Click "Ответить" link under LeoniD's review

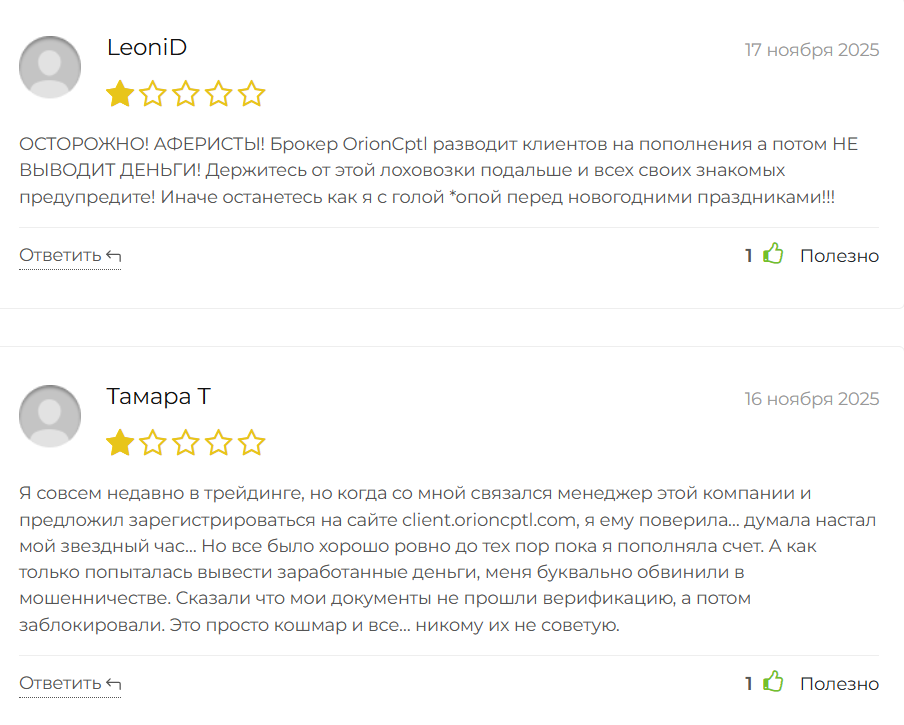click(60, 255)
